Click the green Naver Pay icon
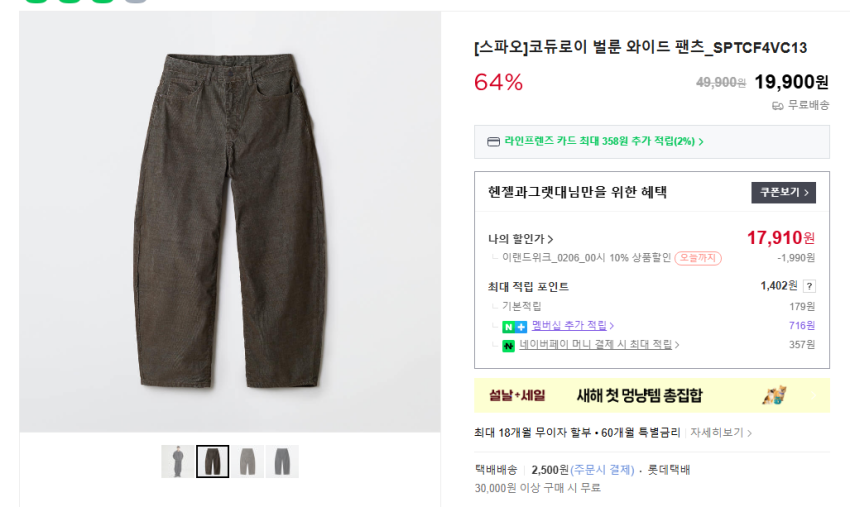 (508, 345)
